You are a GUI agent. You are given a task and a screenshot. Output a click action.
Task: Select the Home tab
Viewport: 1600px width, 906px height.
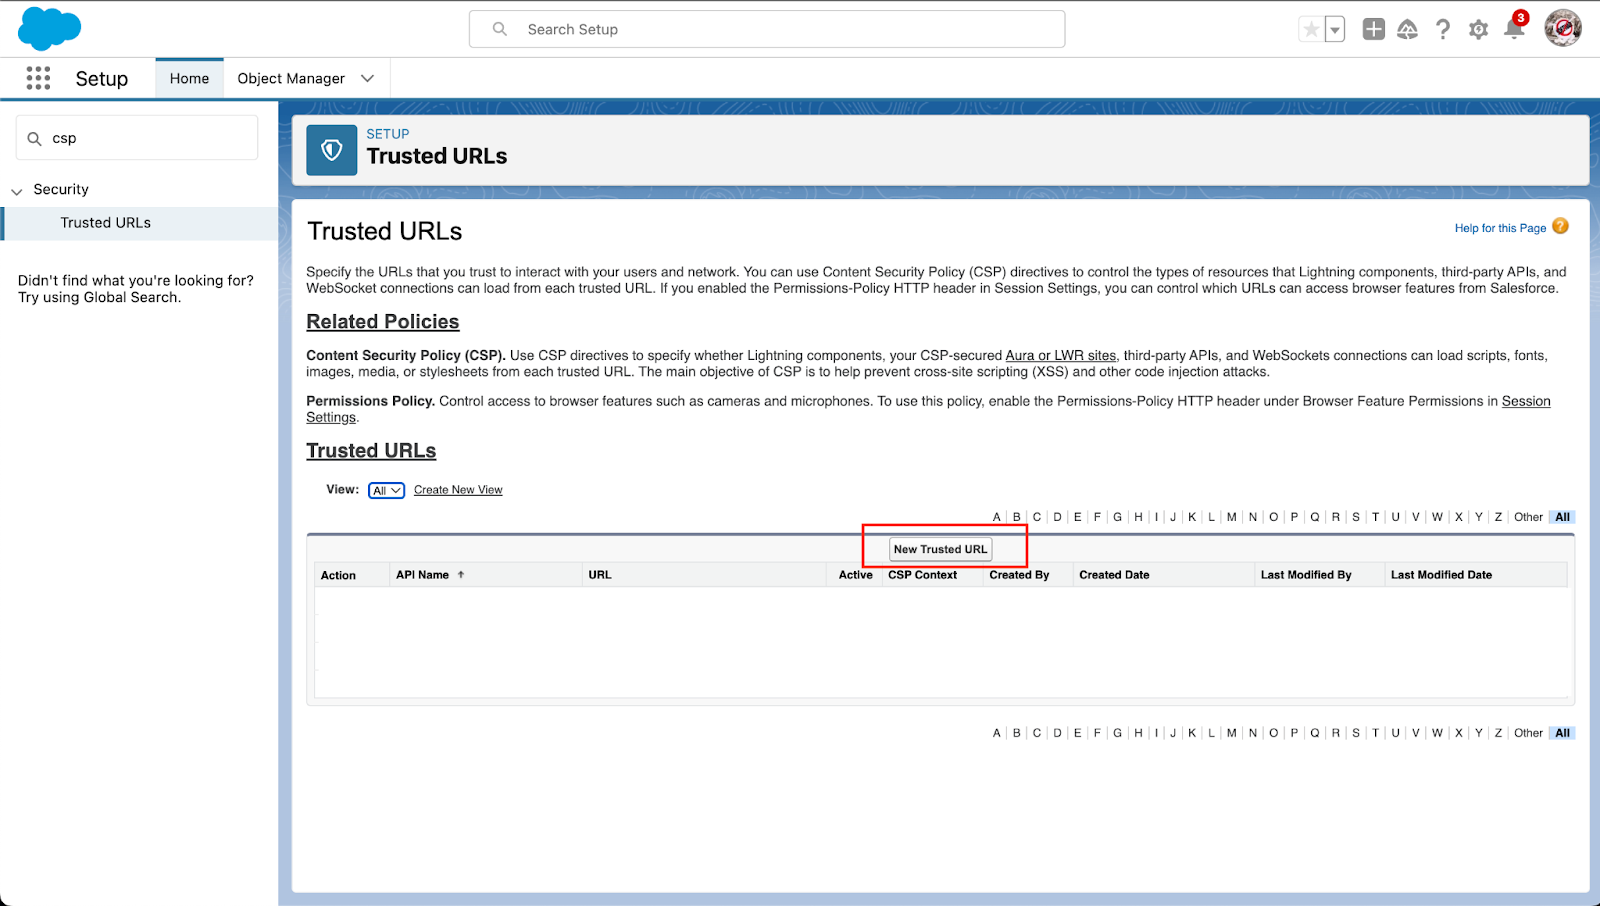coord(189,77)
